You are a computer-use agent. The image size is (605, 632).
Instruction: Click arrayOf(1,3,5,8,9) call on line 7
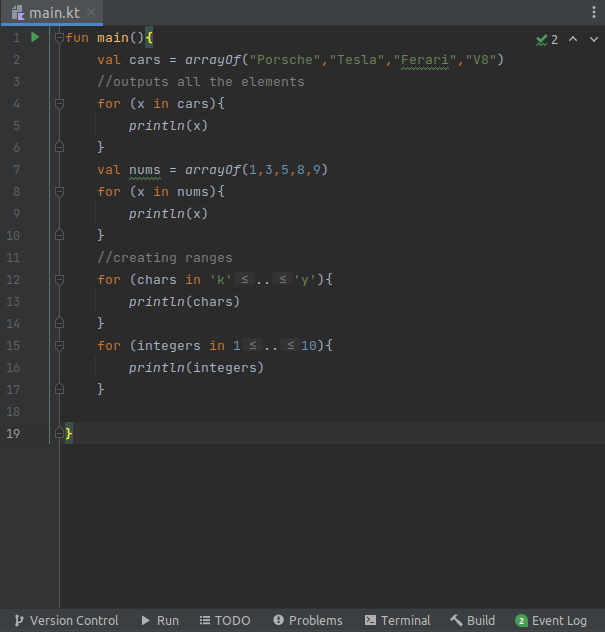click(256, 170)
